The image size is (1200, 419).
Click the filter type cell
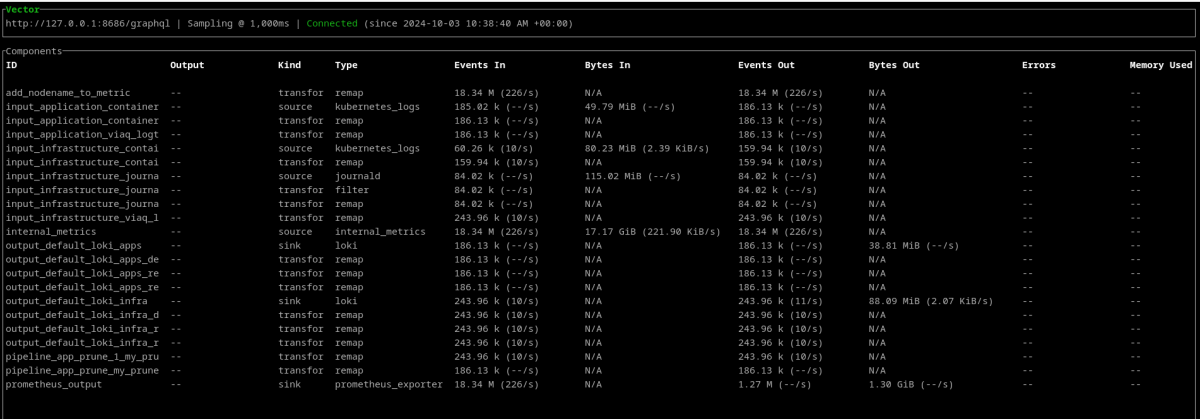pos(352,189)
